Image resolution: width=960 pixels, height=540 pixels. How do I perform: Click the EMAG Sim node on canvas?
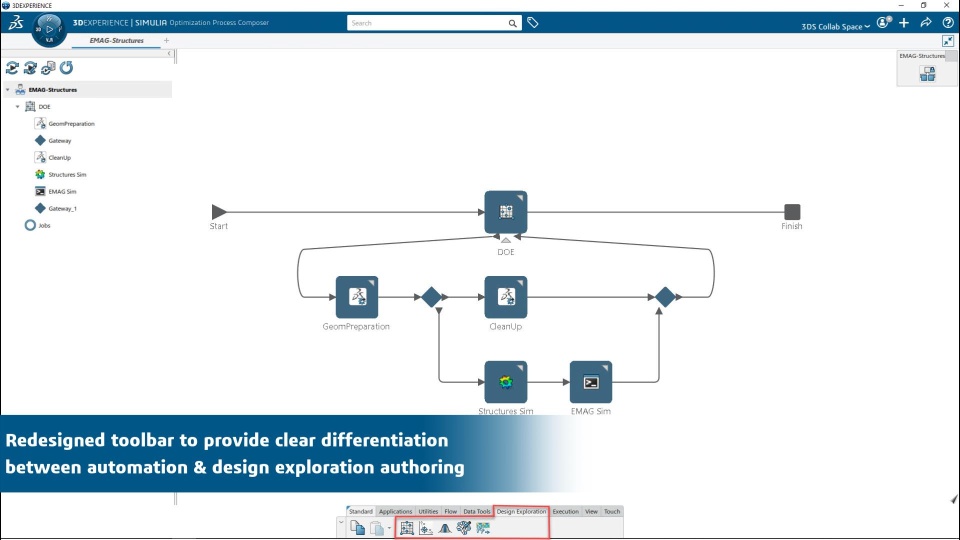pos(591,382)
